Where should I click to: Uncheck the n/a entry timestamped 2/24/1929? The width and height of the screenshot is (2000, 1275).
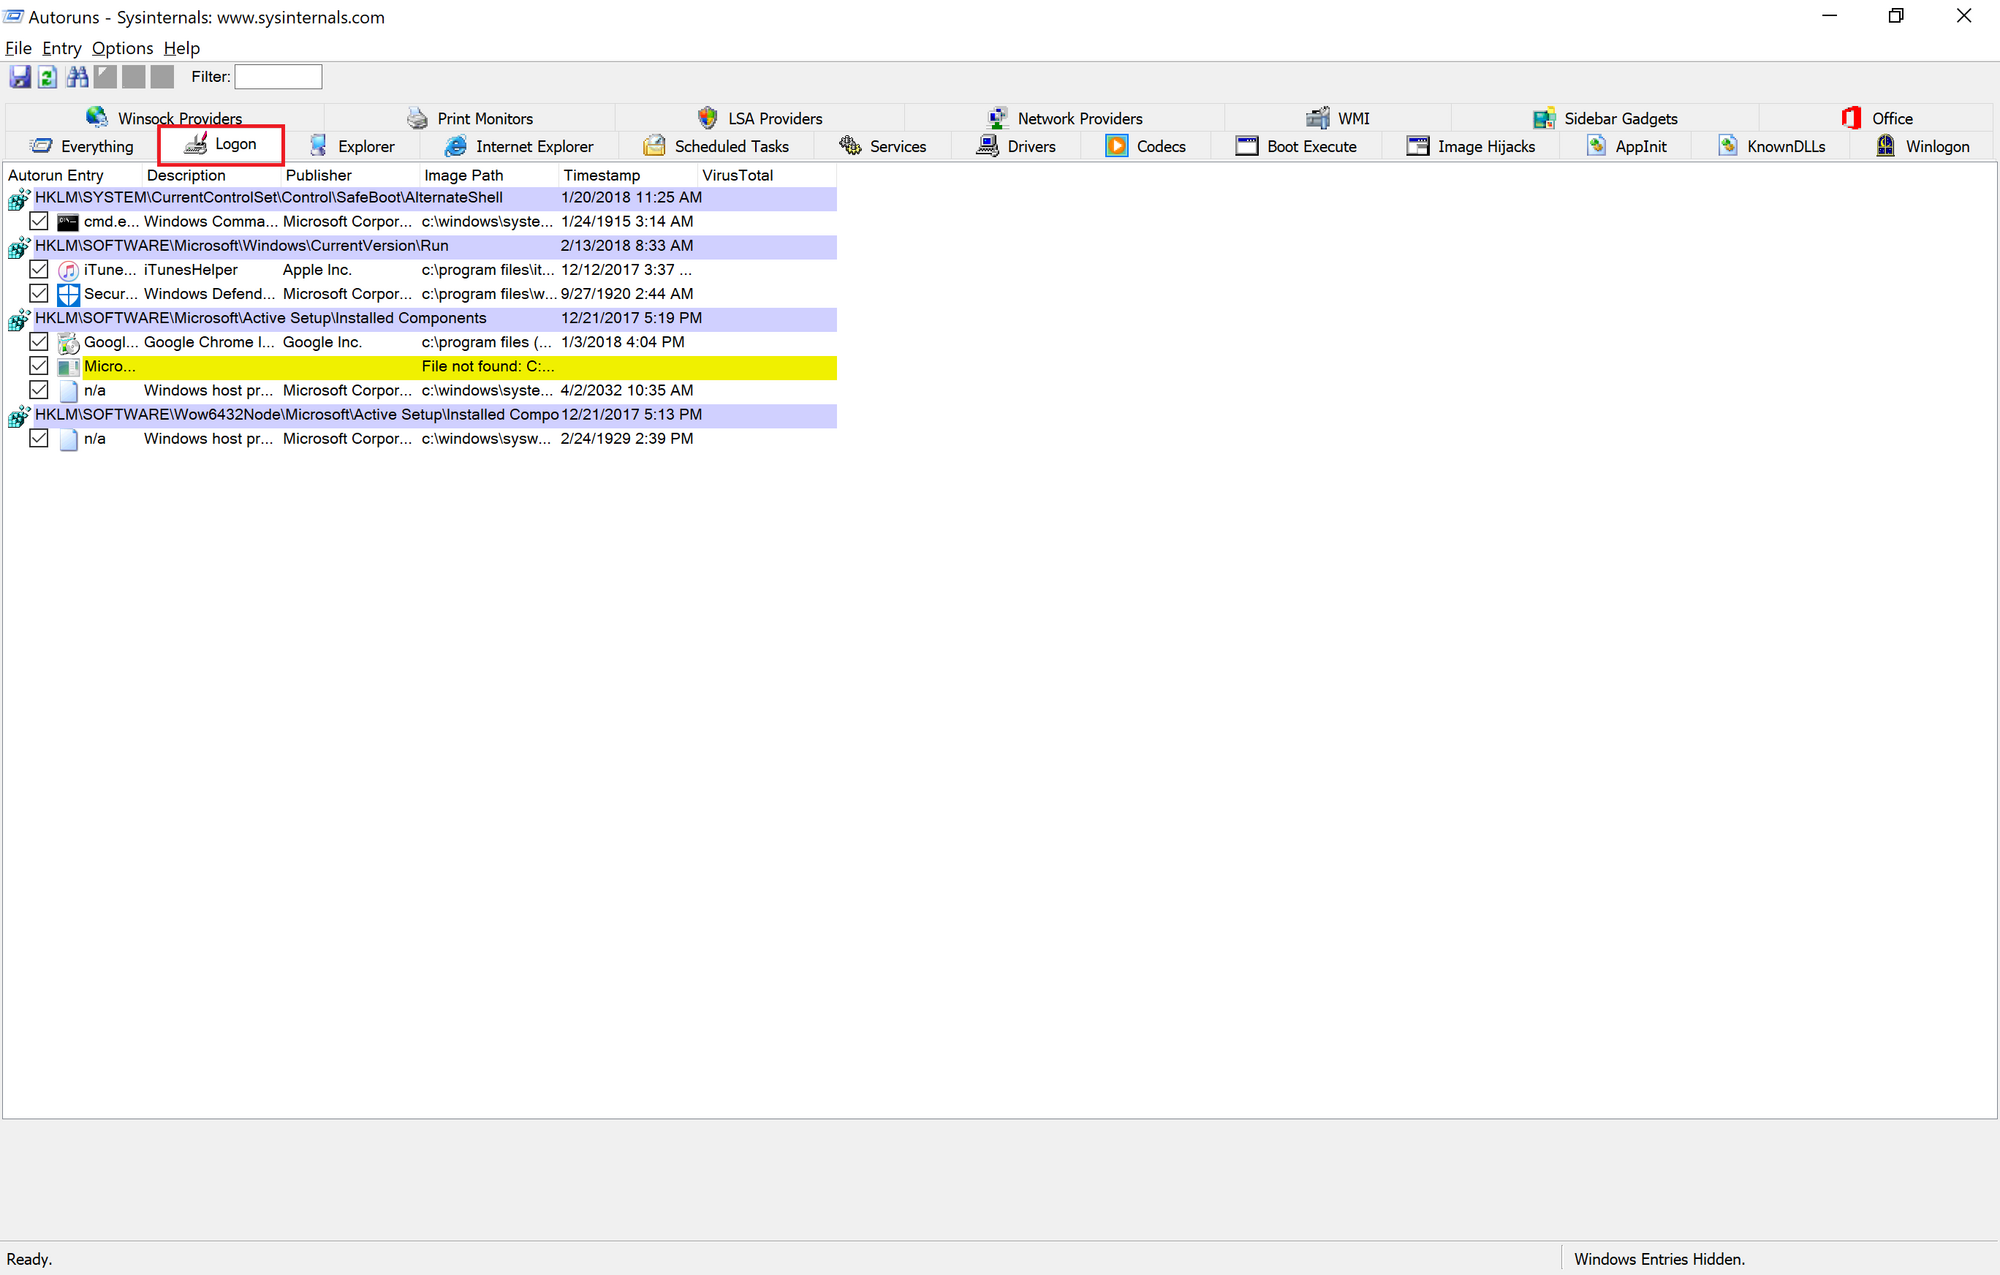[39, 438]
